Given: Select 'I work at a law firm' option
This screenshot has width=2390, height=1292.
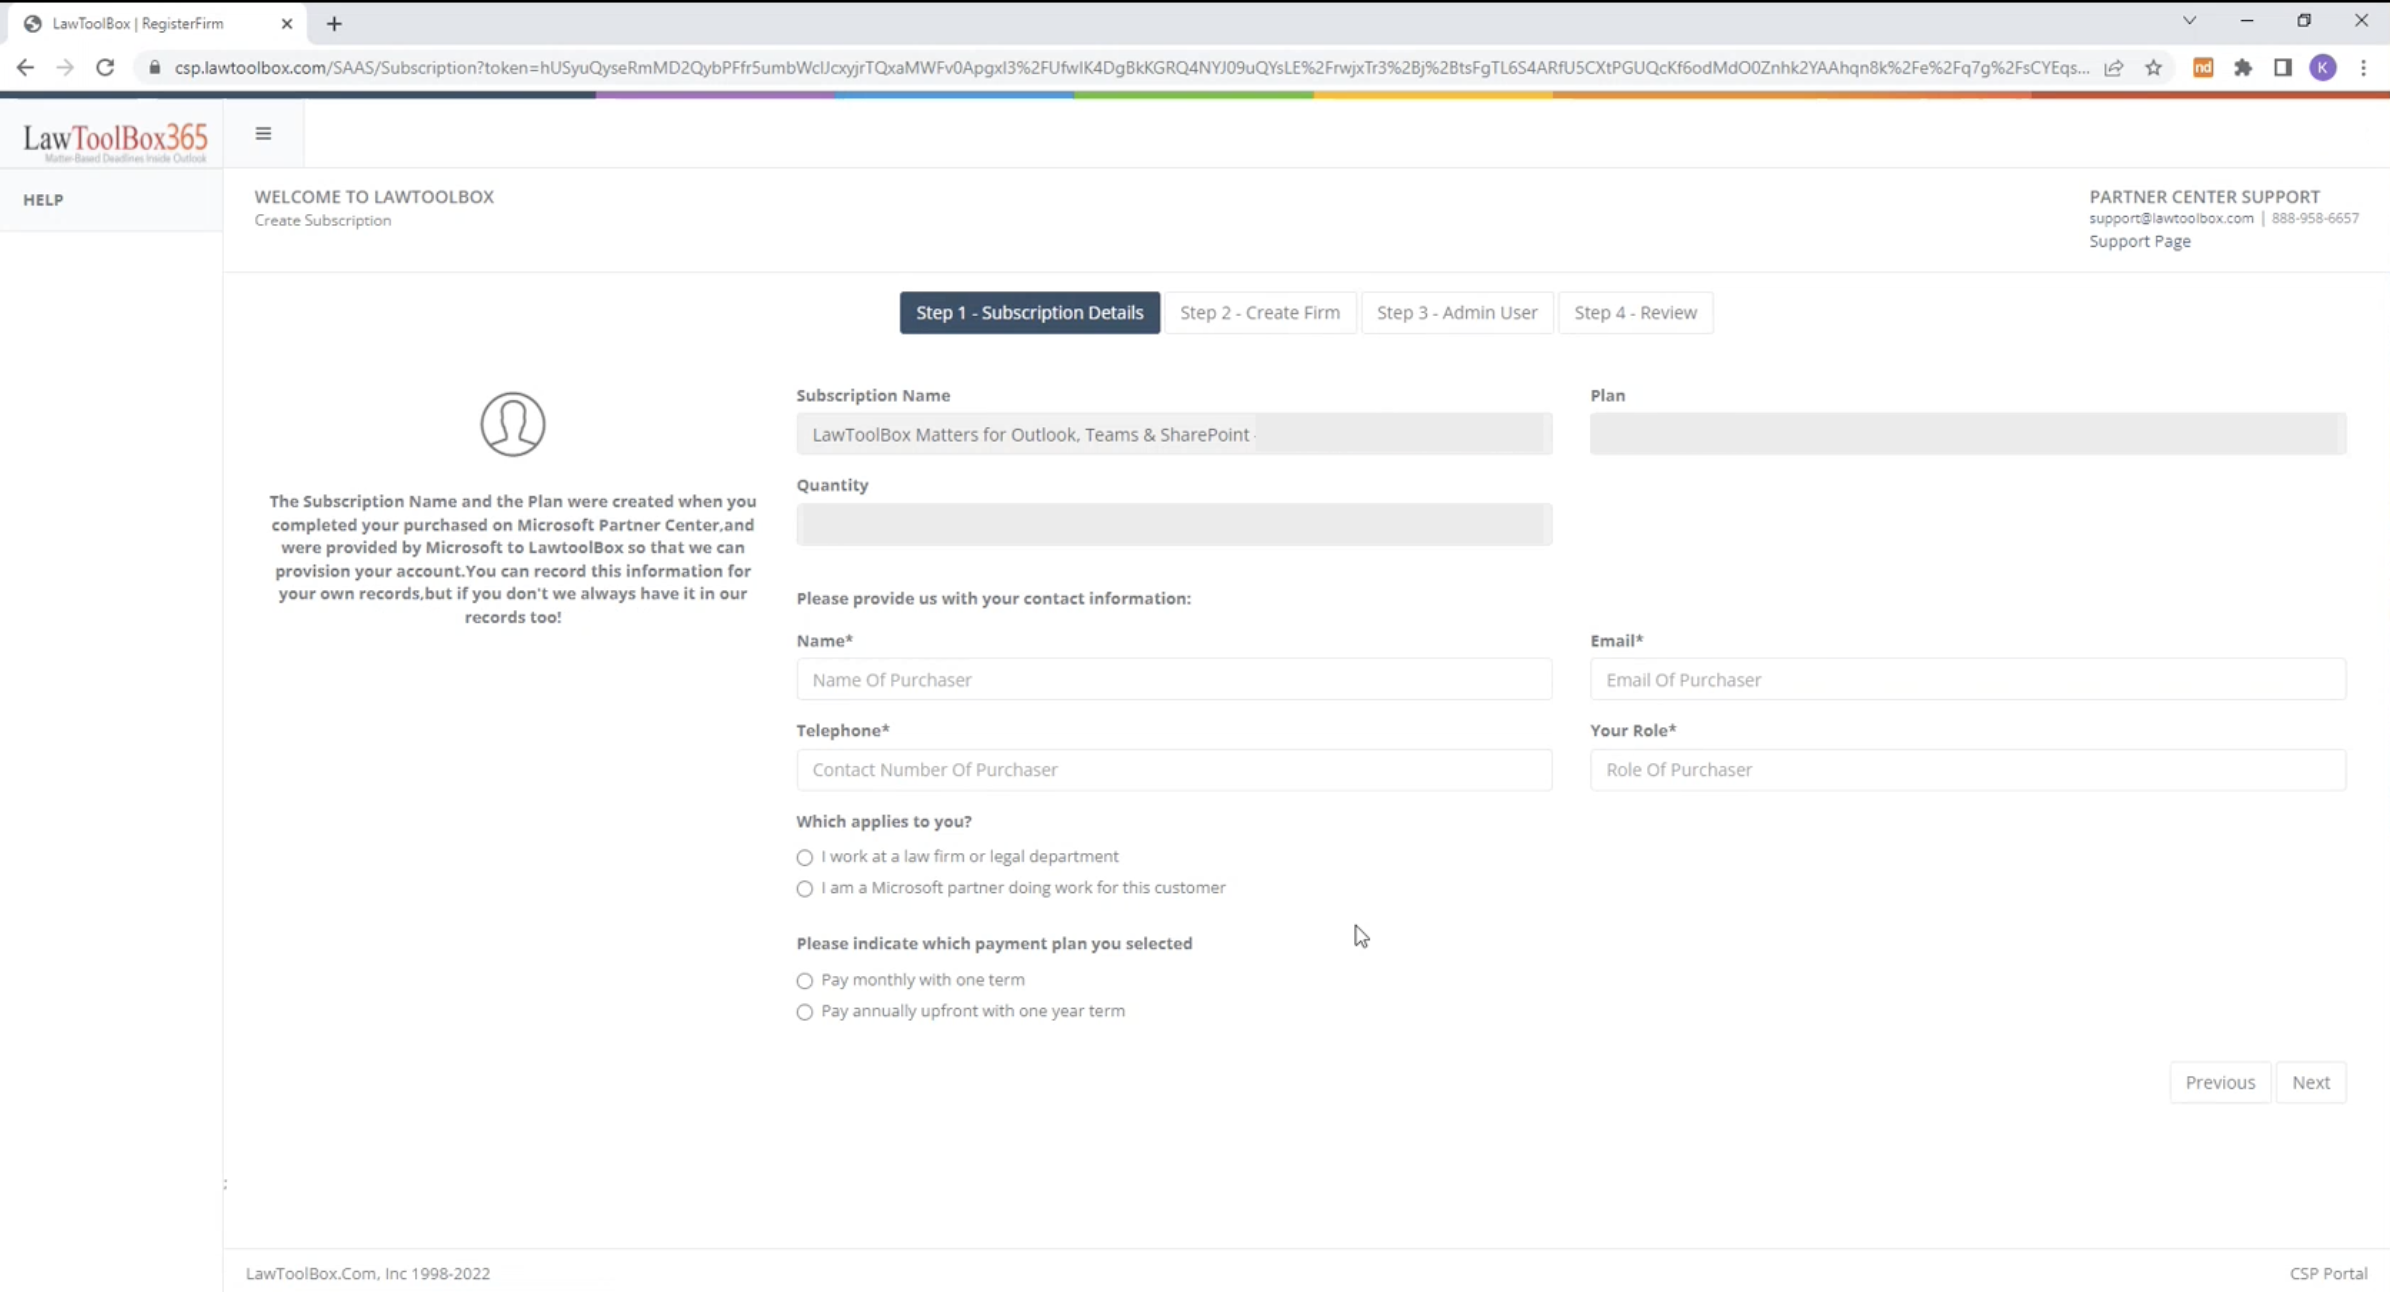Looking at the screenshot, I should pyautogui.click(x=805, y=857).
